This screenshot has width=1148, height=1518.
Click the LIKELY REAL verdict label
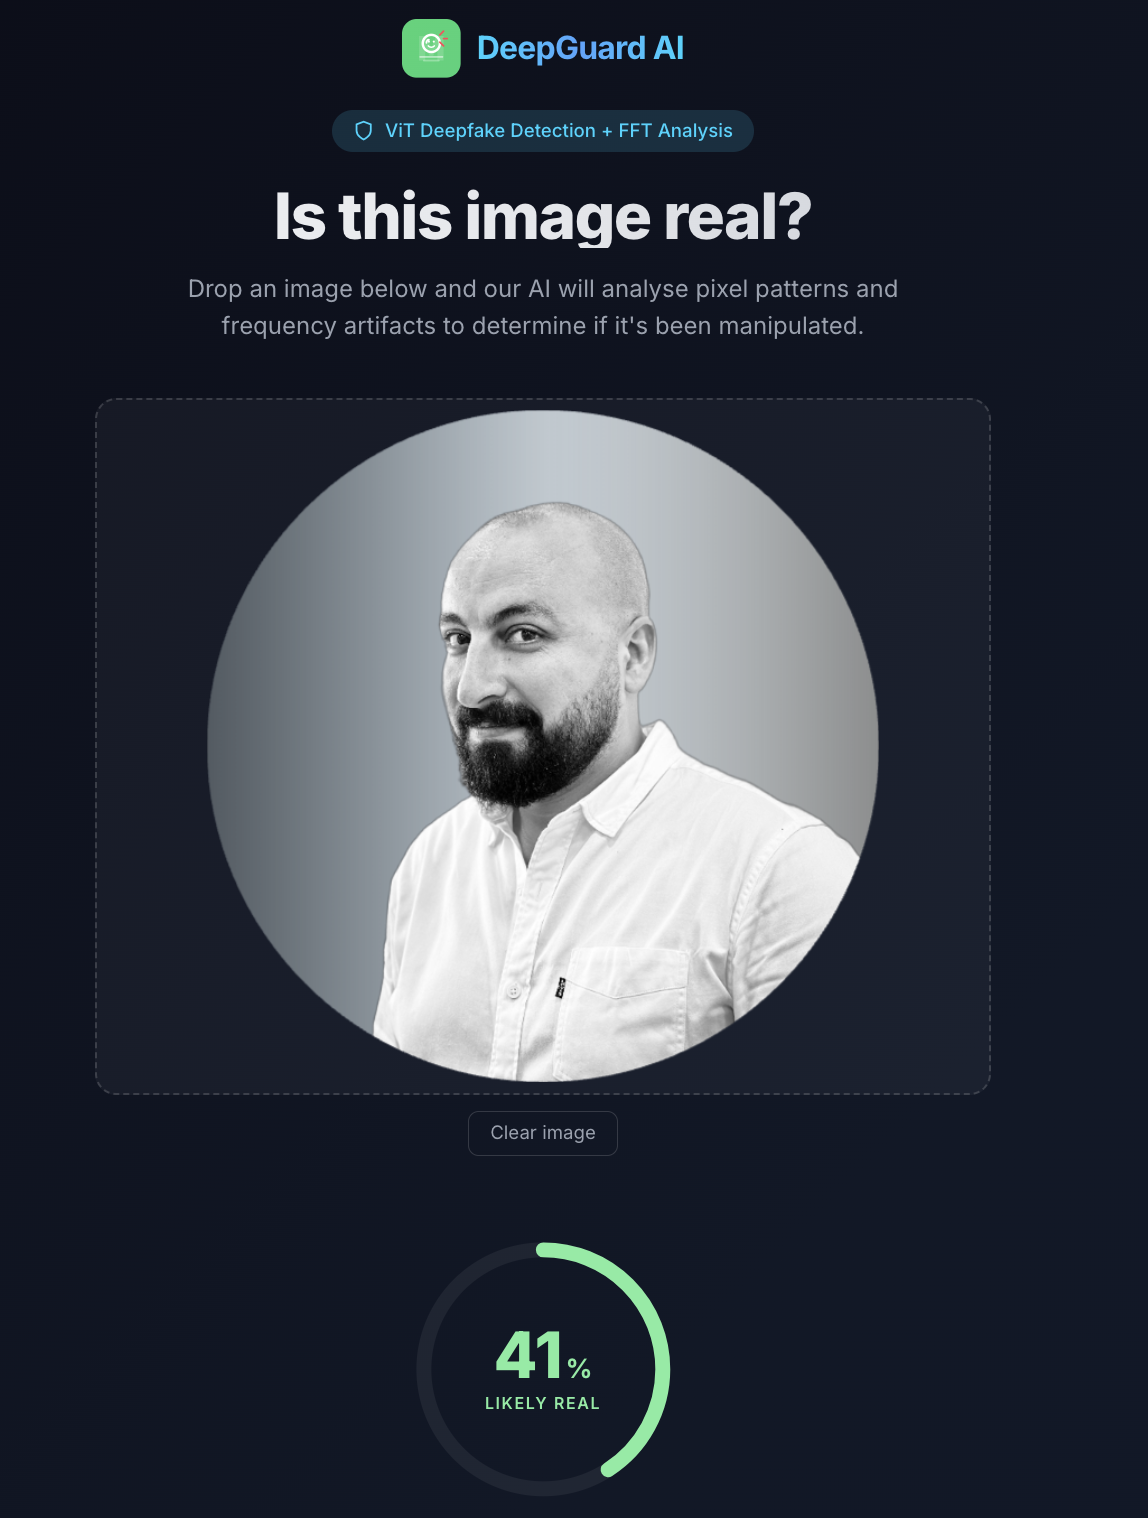pyautogui.click(x=543, y=1404)
